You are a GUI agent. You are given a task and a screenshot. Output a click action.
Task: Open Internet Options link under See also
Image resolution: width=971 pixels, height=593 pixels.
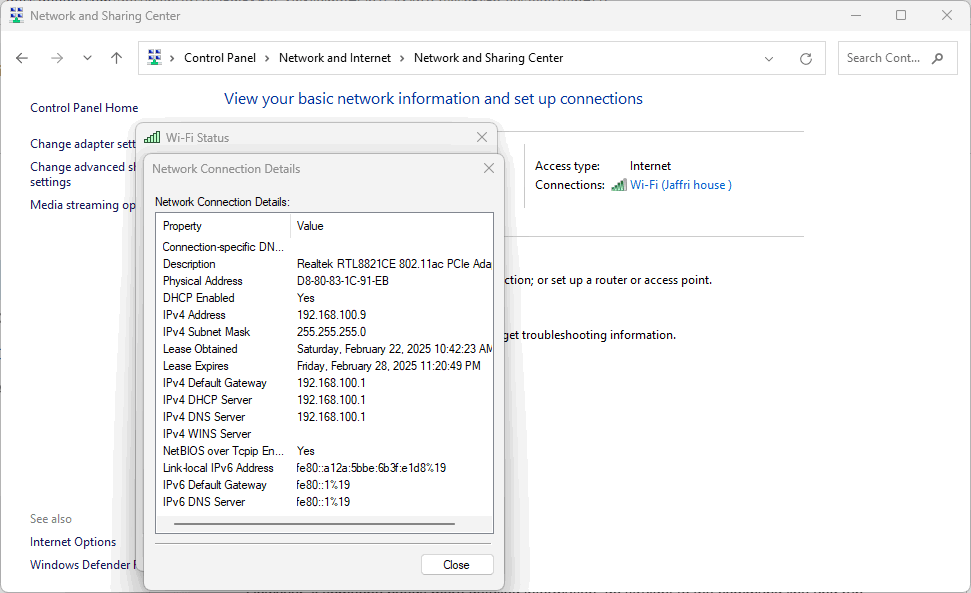click(x=73, y=542)
